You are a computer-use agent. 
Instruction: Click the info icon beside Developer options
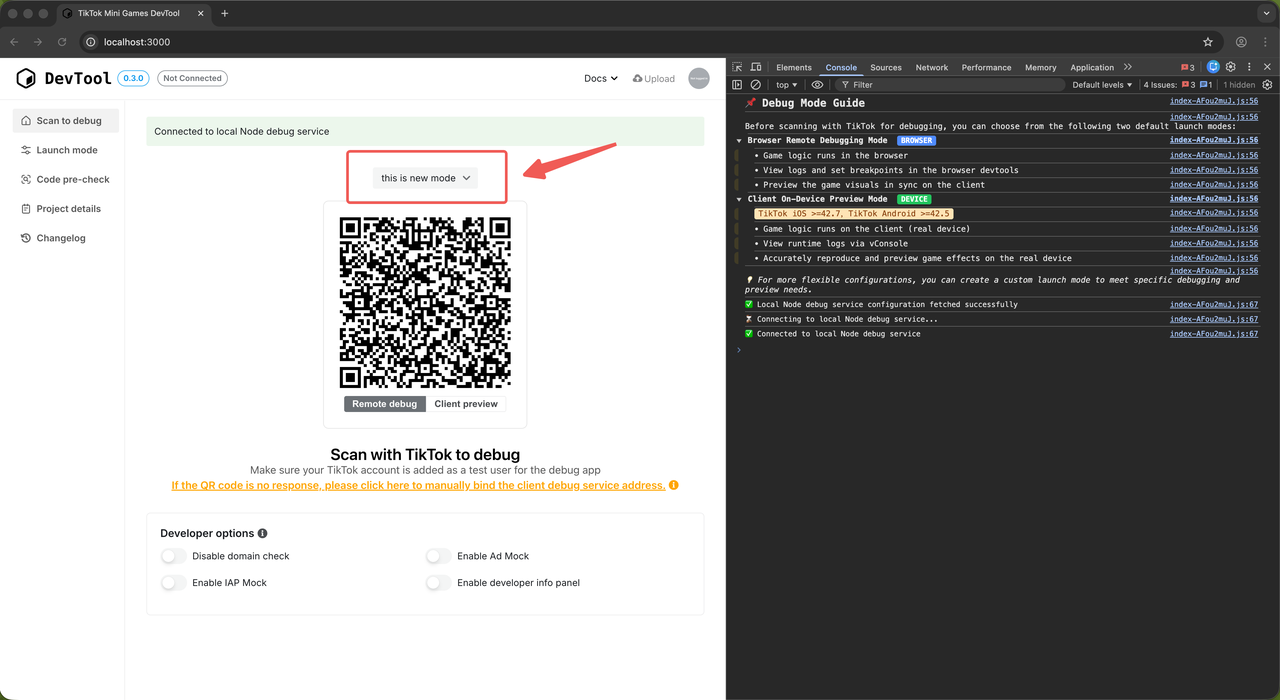263,534
